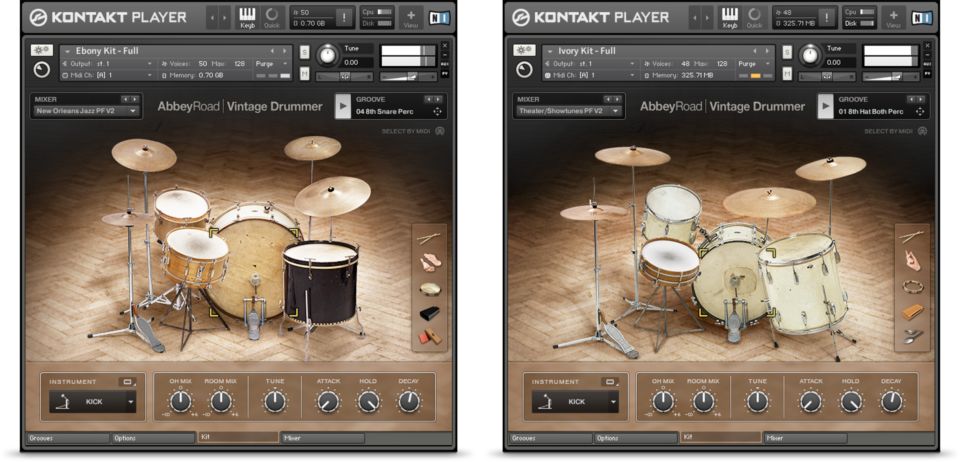
Task: Select drumsticks icon beside the Ebony kit
Action: tap(429, 238)
